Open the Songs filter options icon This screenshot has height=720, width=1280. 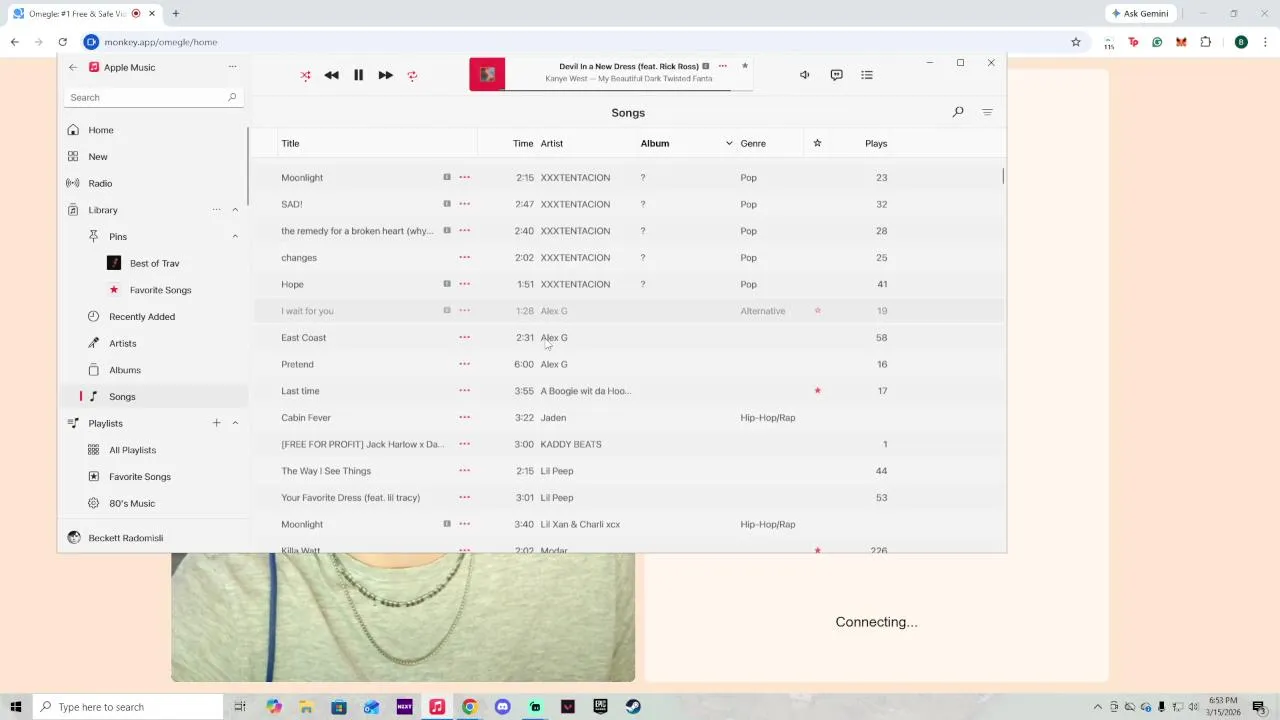point(987,112)
